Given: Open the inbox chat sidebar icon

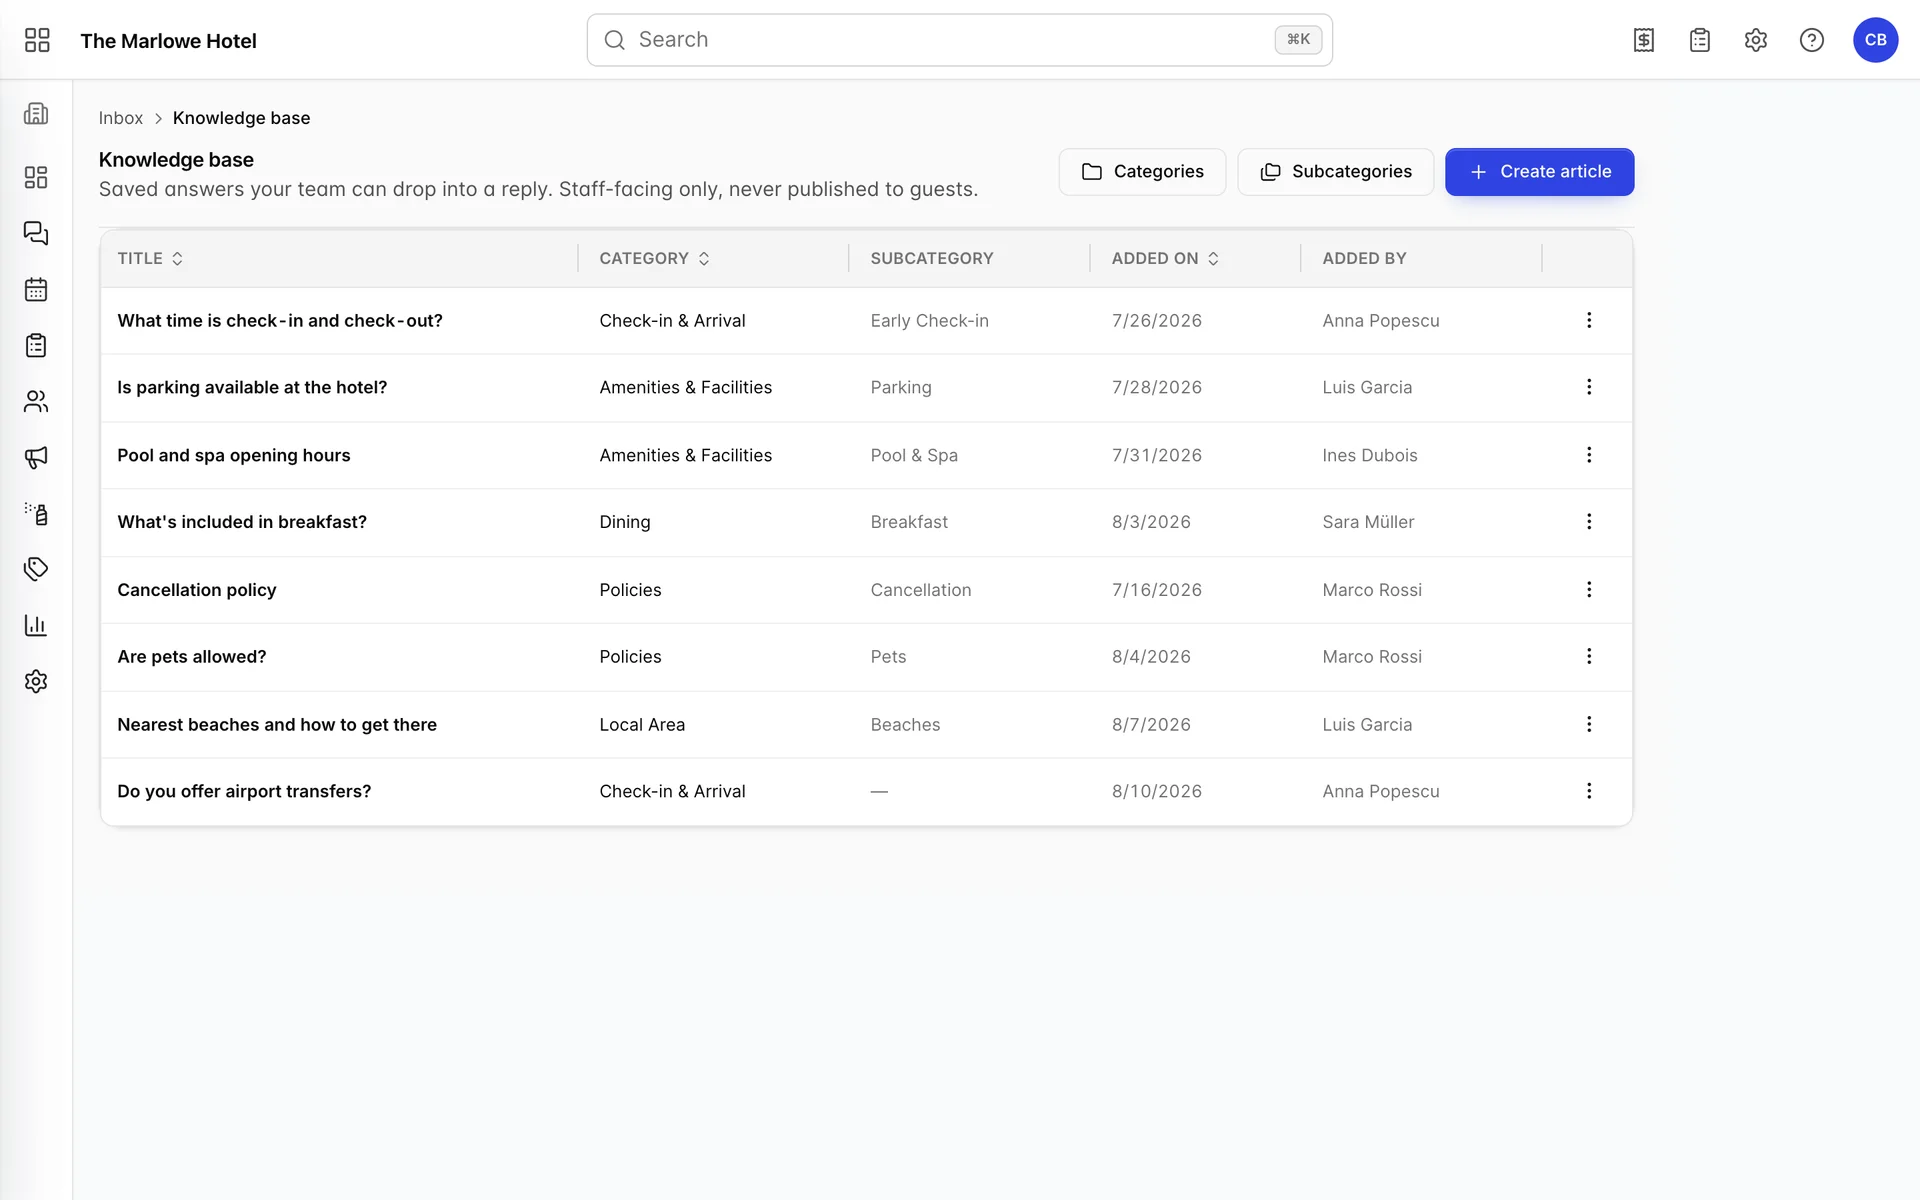Looking at the screenshot, I should (x=36, y=233).
